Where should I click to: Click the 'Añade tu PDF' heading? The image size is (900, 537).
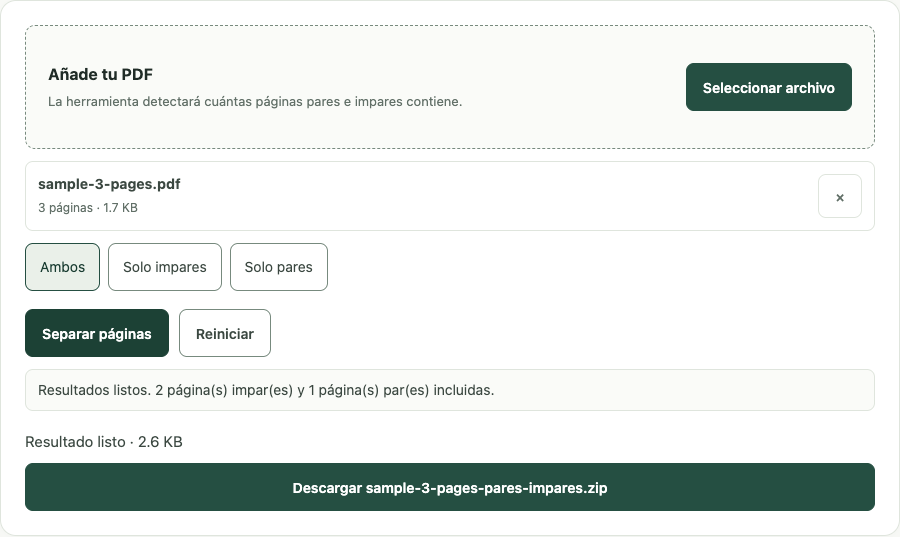100,75
